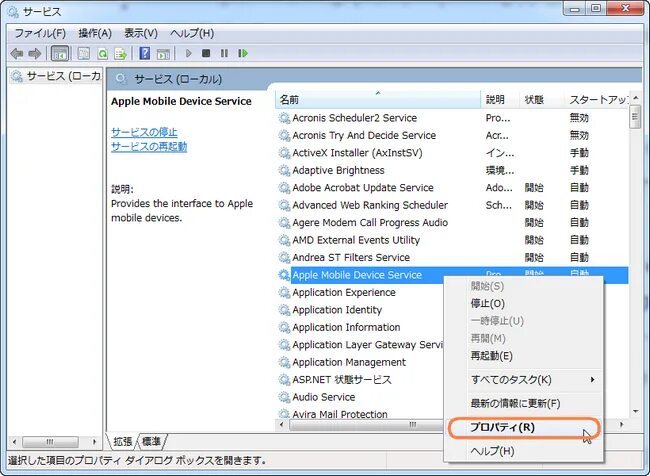
Task: Click gear icon beside Audio Service
Action: [284, 397]
